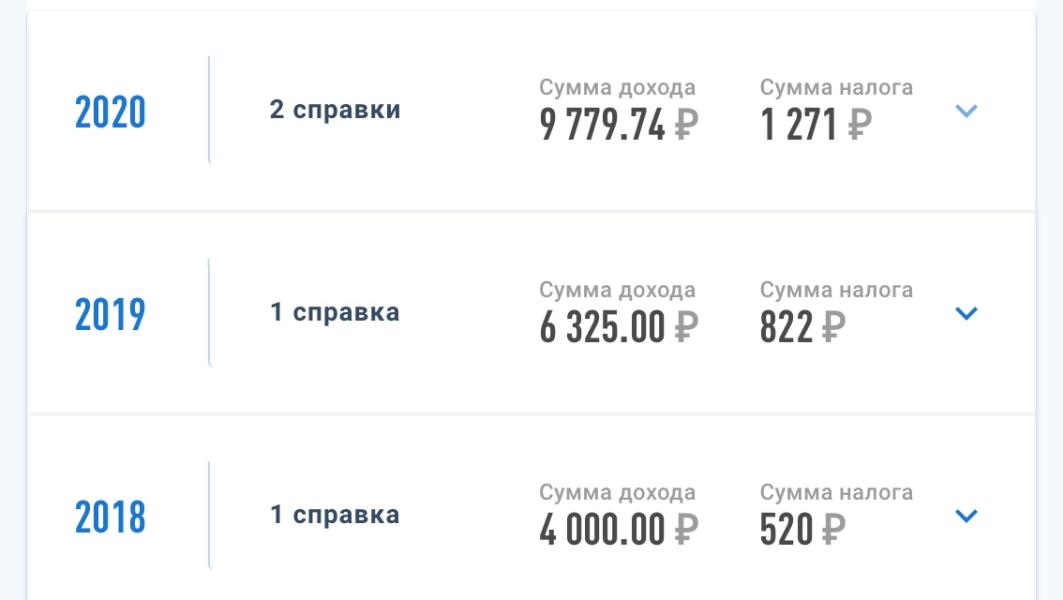Open the "2 справки" label for 2020
Viewport: 1063px width, 600px height.
pyautogui.click(x=335, y=110)
